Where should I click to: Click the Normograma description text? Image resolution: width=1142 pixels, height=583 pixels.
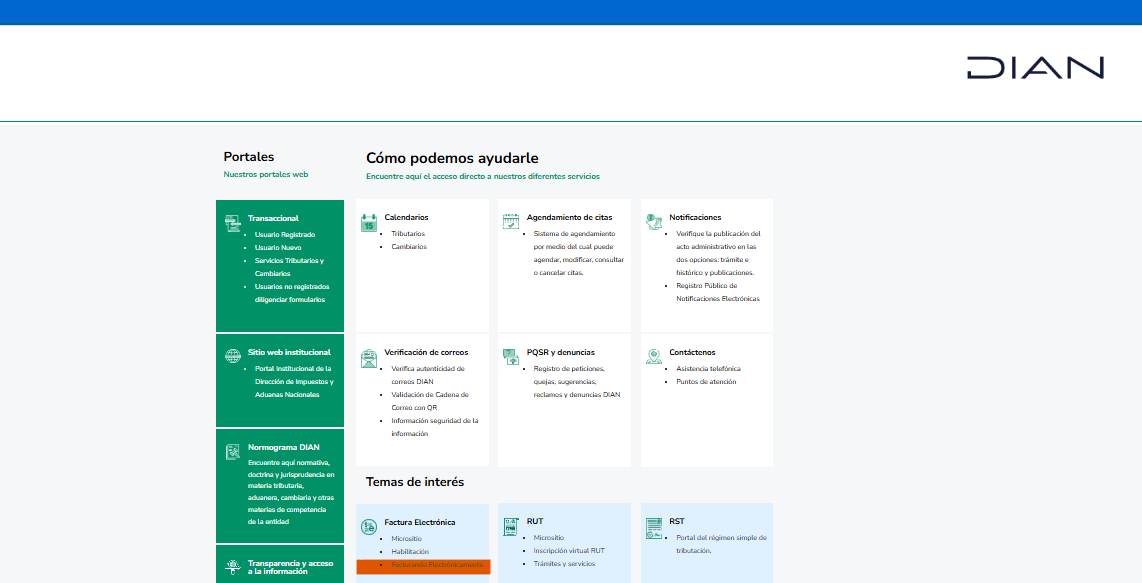tap(291, 492)
